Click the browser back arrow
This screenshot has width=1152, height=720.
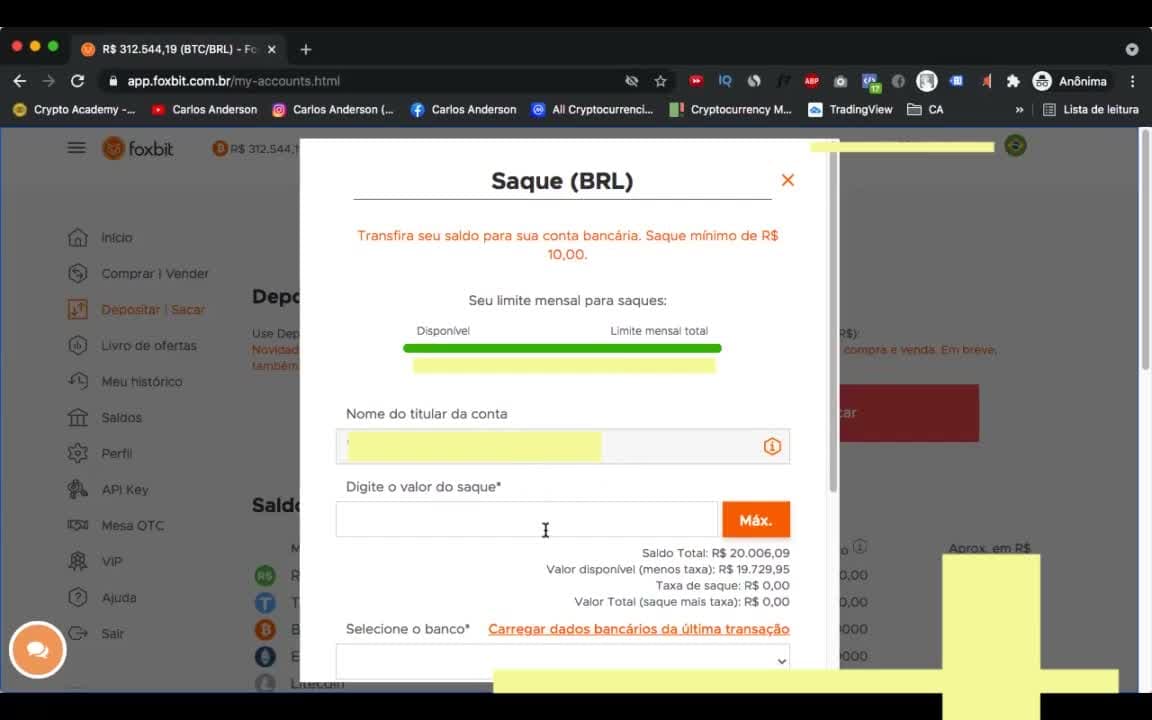(x=20, y=81)
